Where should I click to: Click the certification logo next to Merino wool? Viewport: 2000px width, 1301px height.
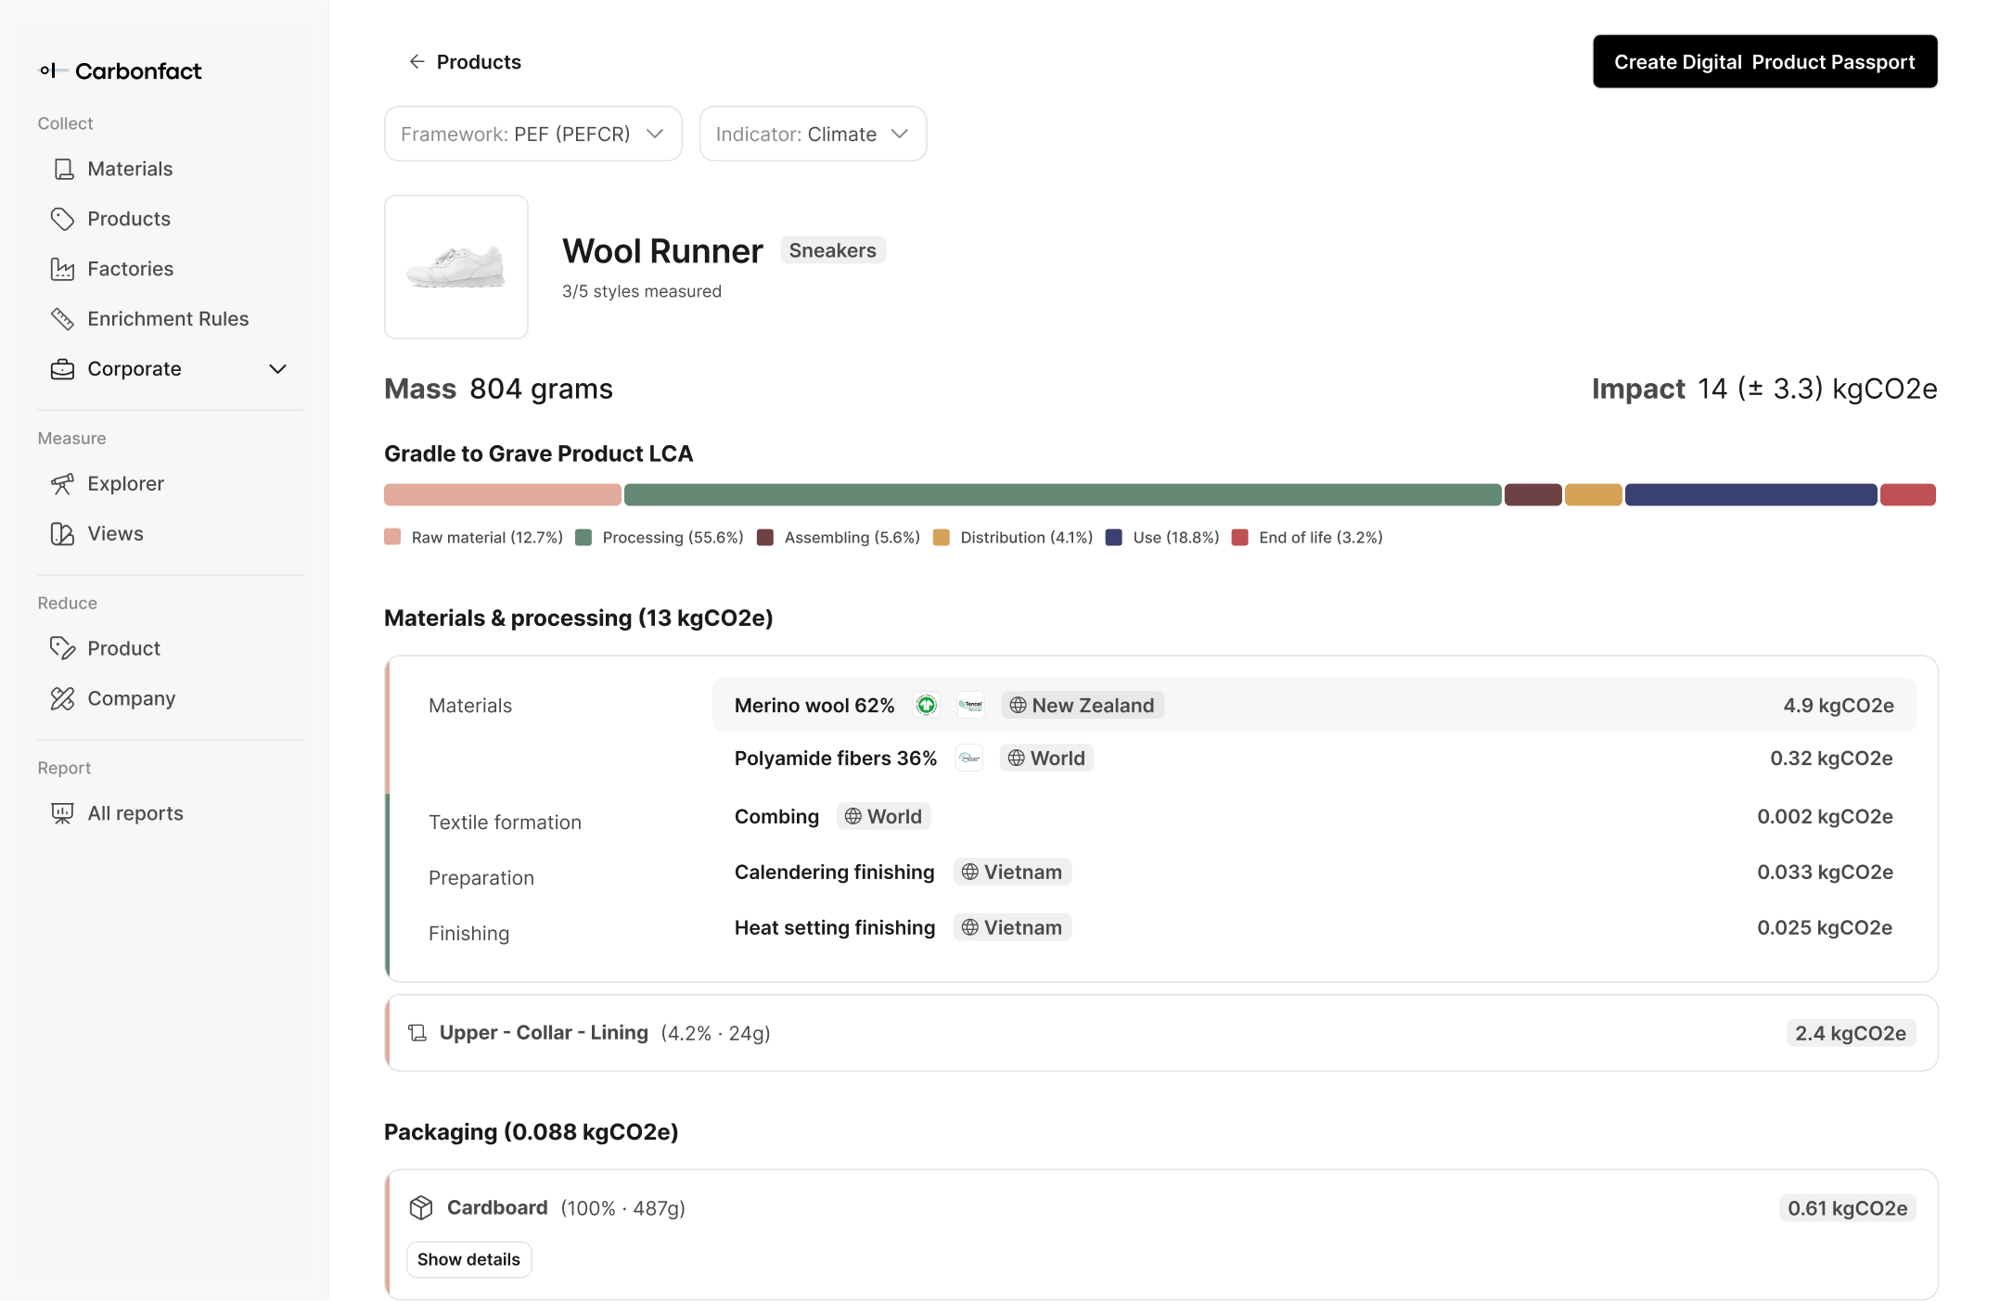[970, 705]
